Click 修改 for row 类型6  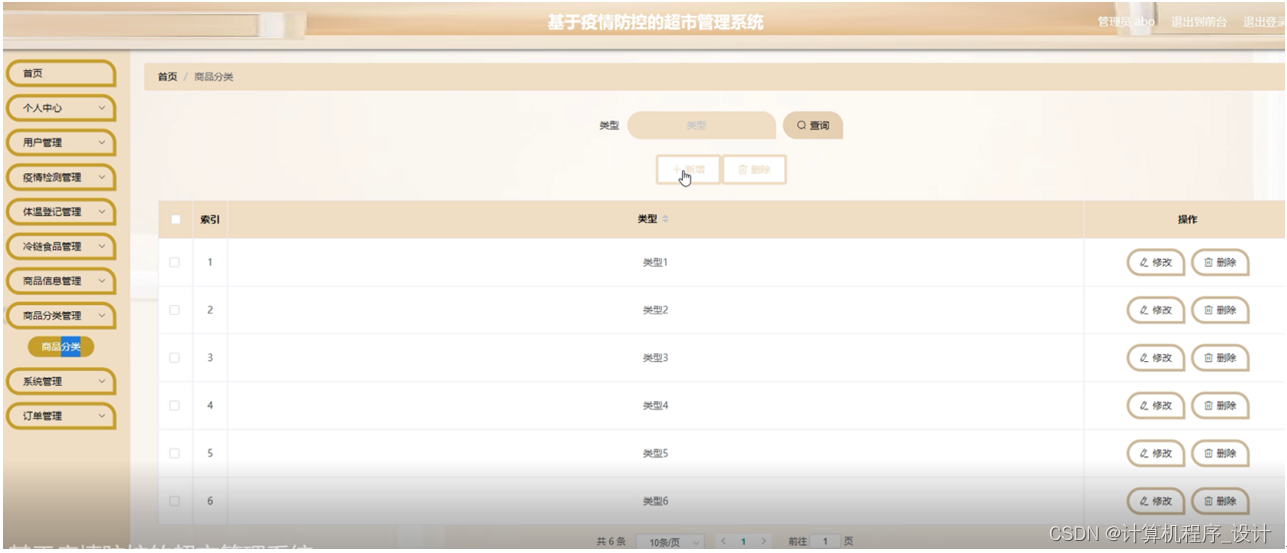tap(1156, 501)
